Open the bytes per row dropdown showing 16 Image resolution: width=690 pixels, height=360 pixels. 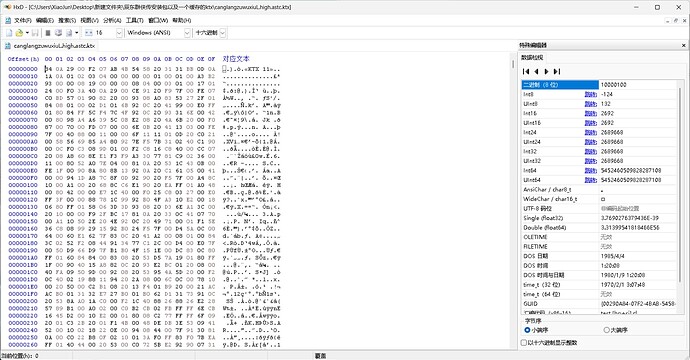click(x=119, y=33)
